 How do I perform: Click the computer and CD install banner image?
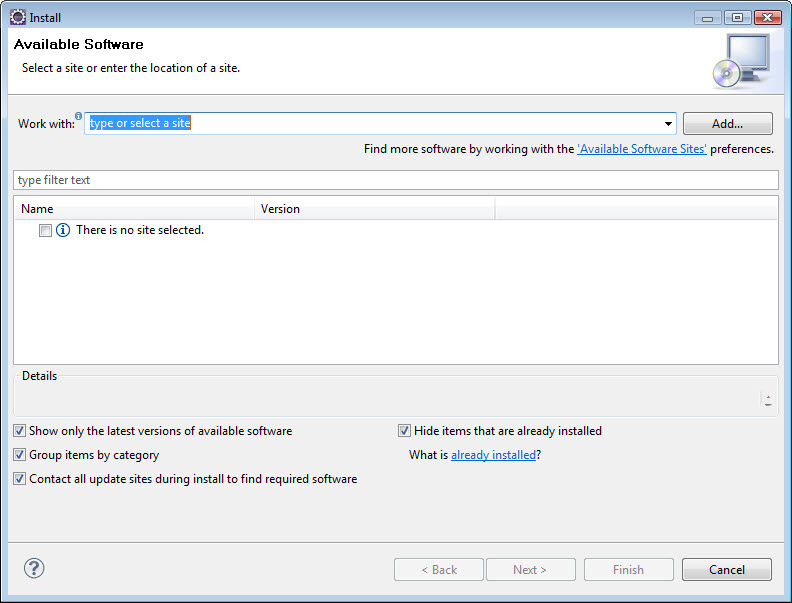point(741,61)
